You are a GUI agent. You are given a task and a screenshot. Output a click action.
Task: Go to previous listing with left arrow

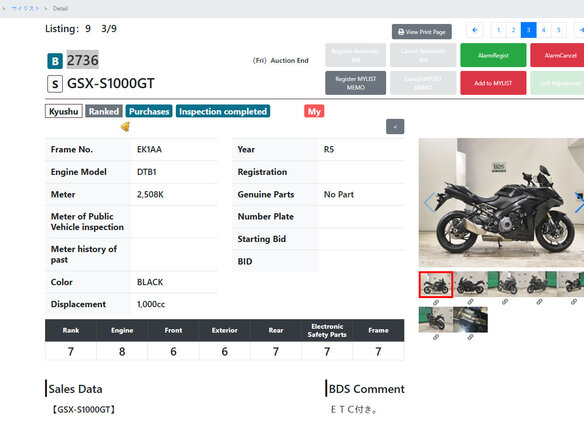coord(475,30)
